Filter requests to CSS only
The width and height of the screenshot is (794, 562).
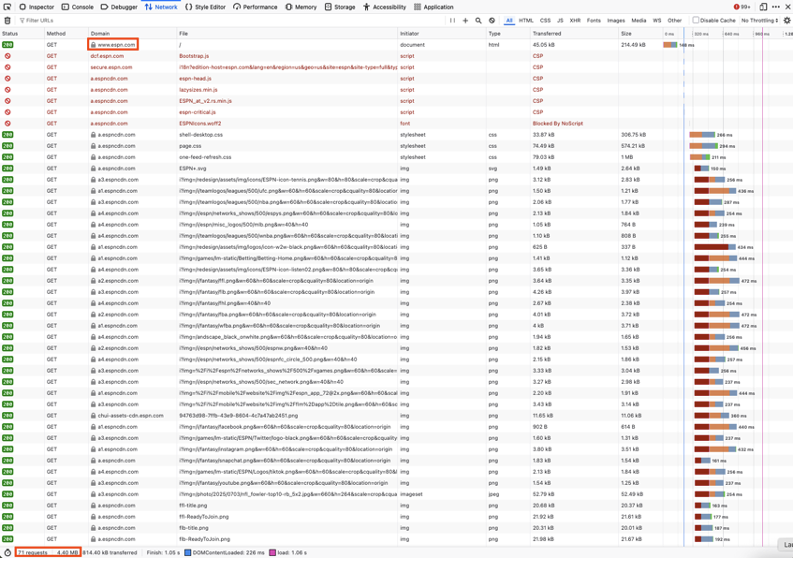(x=545, y=21)
